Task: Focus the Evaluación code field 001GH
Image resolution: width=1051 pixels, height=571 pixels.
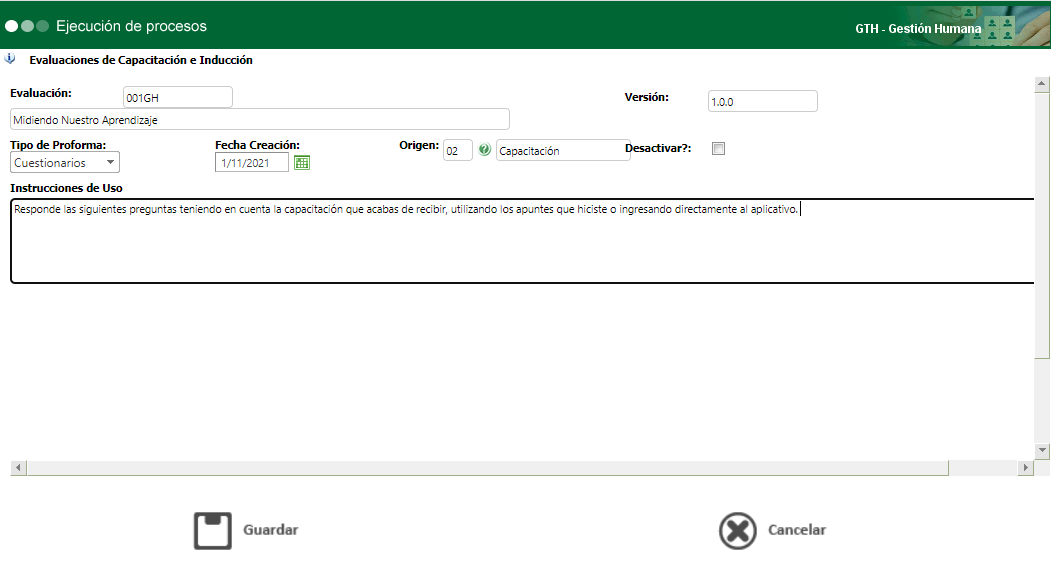Action: coord(178,97)
